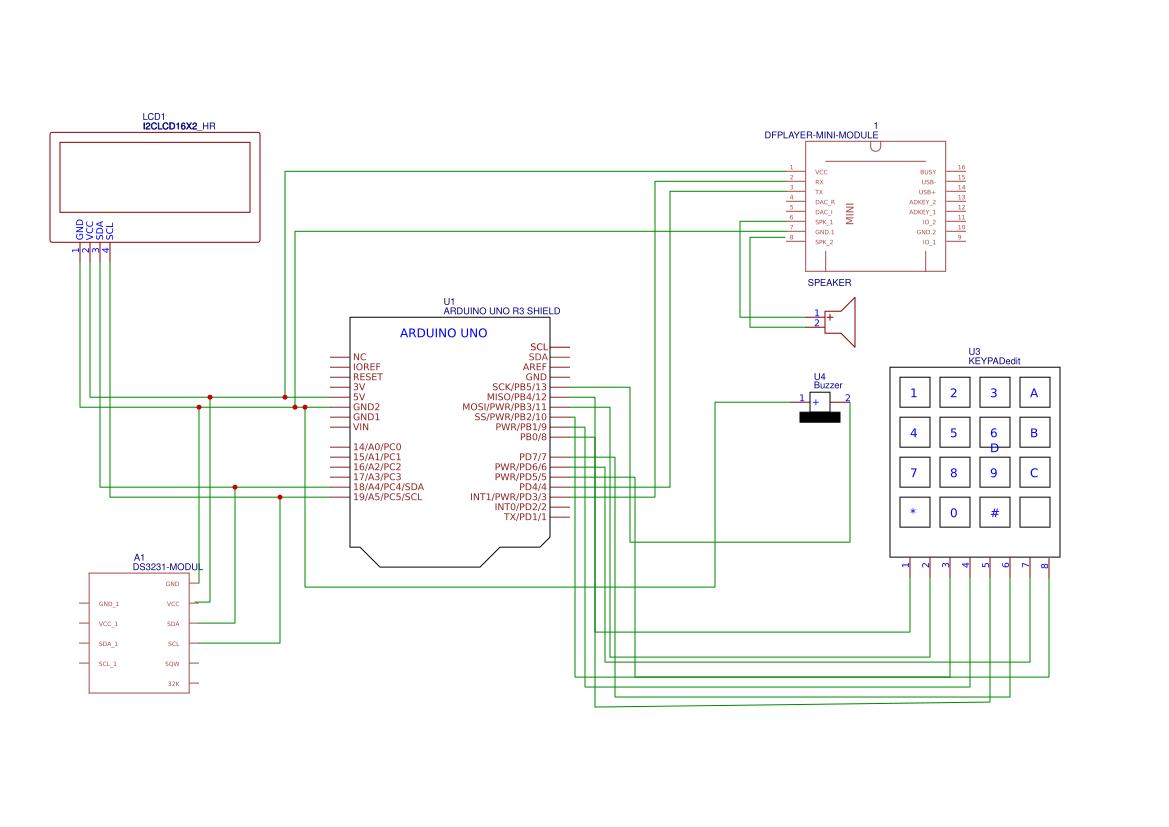Screen dimensions: 1169x827
Task: Select the speaker symbol
Action: click(x=839, y=322)
